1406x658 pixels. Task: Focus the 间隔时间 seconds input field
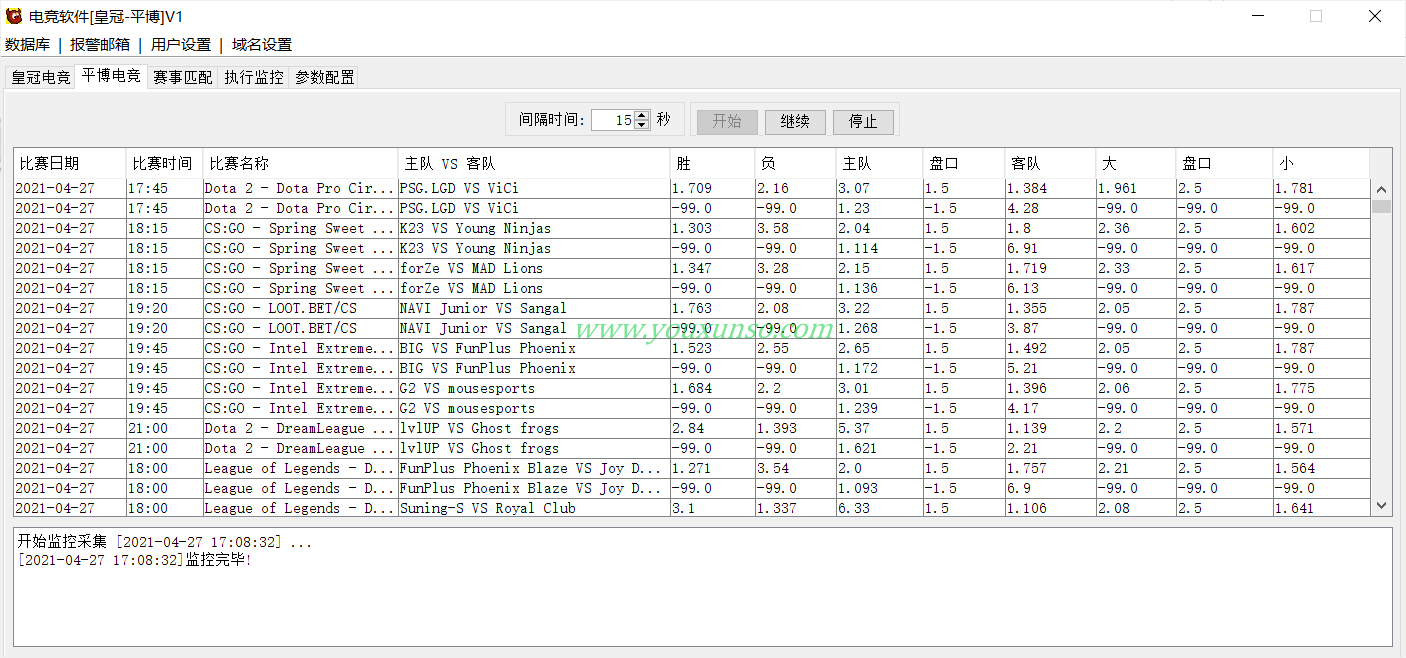[613, 120]
